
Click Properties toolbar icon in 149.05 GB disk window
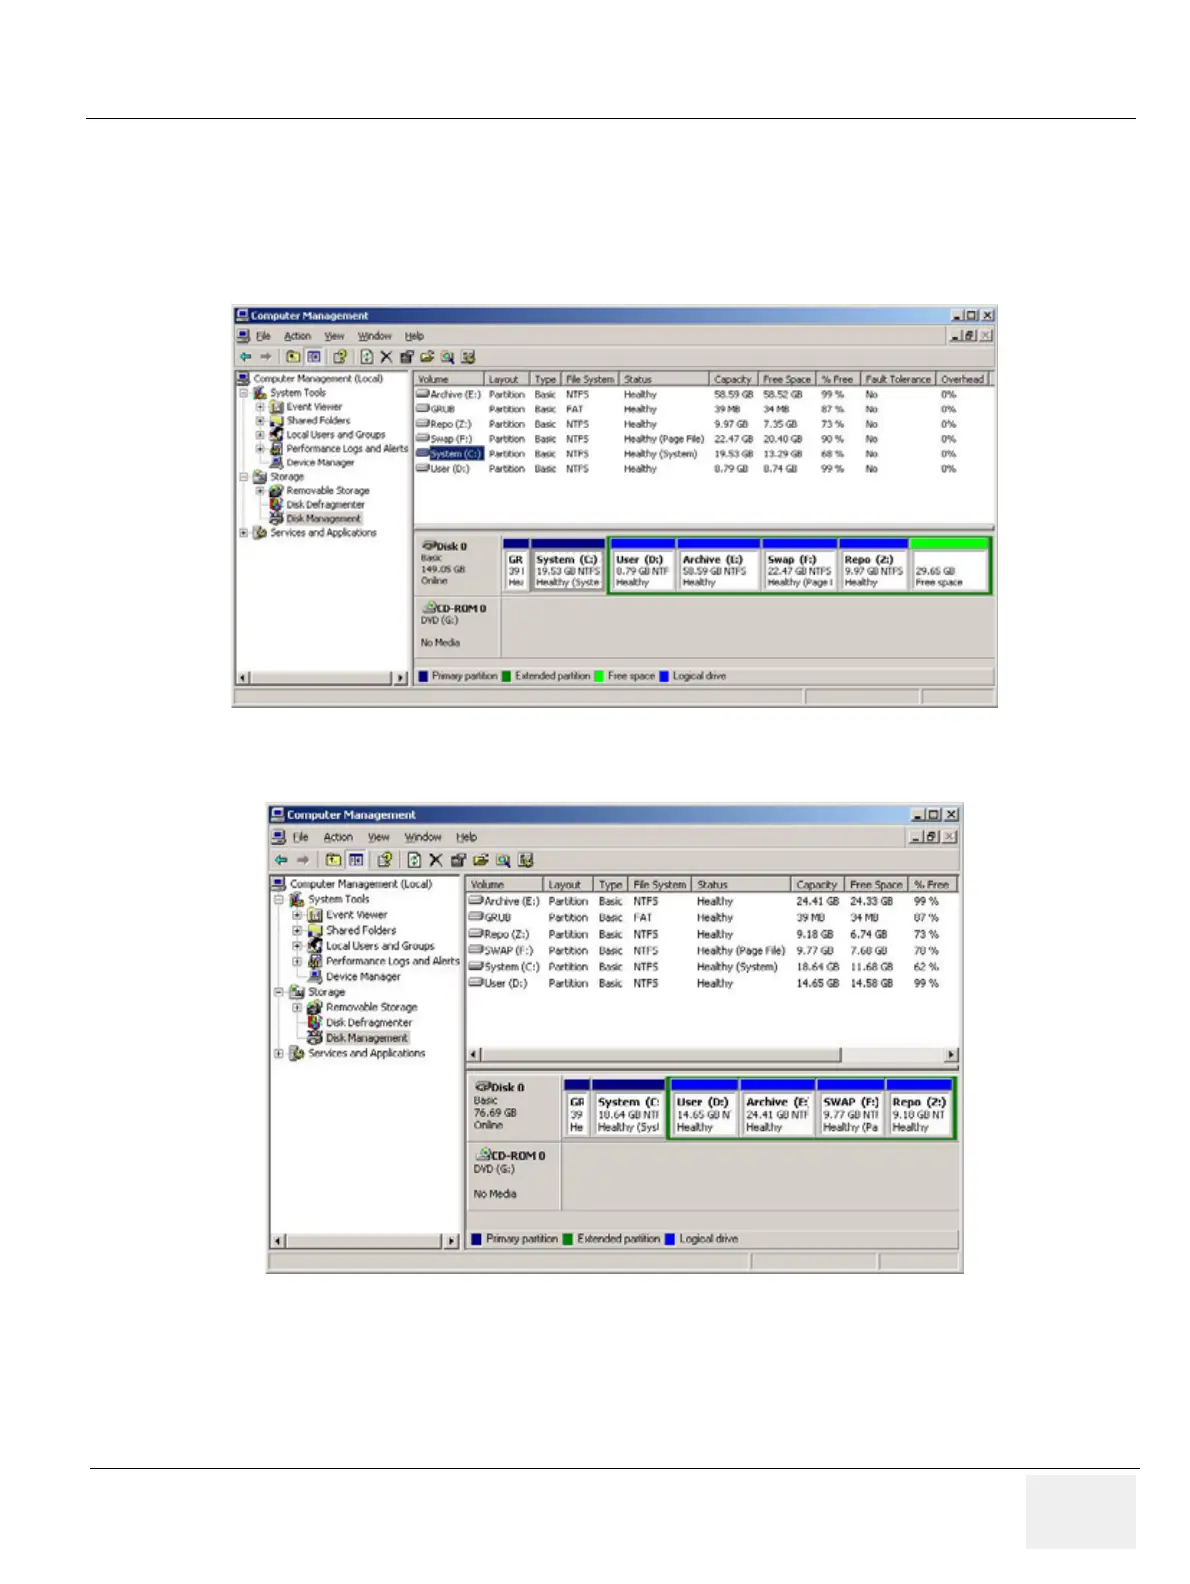click(x=407, y=356)
